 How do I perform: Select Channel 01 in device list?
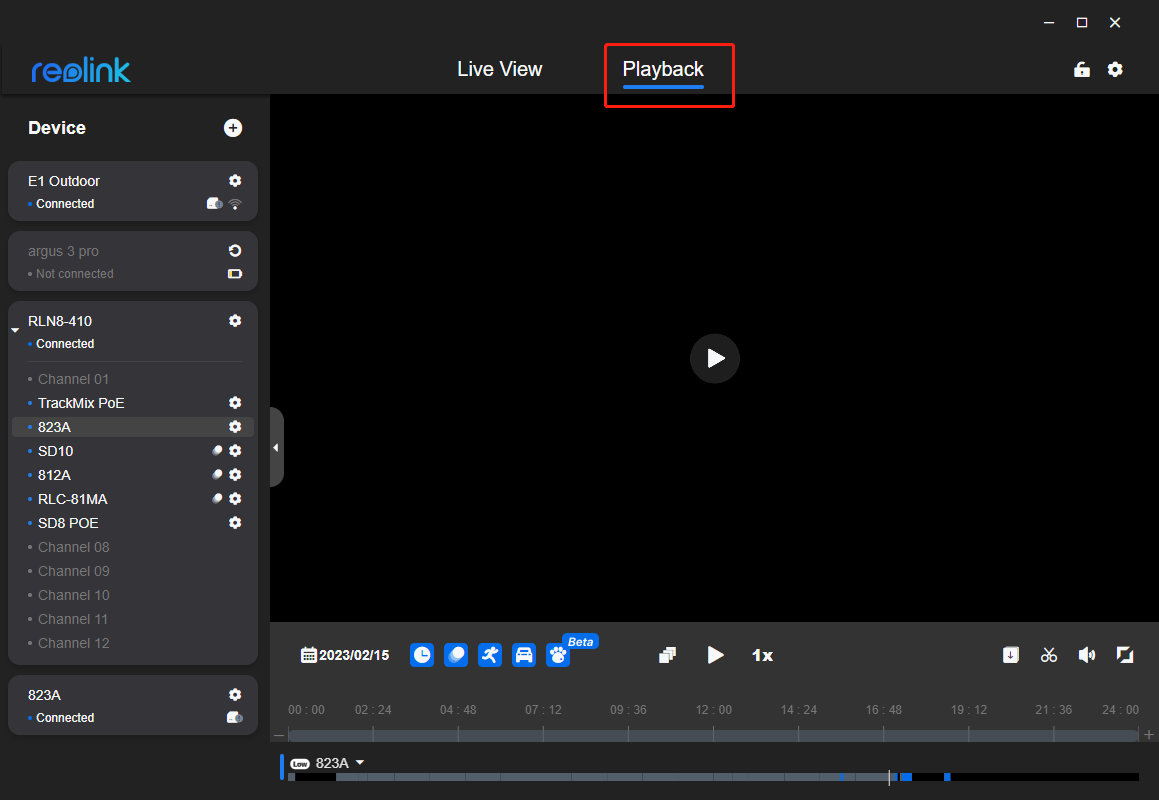point(73,379)
